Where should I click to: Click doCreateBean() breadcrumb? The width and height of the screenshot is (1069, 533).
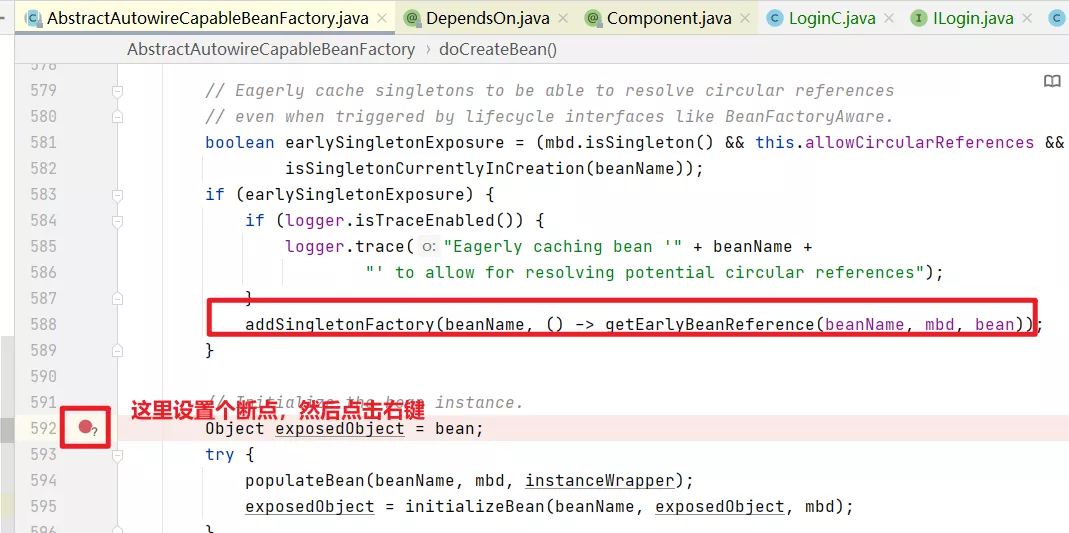[x=498, y=50]
